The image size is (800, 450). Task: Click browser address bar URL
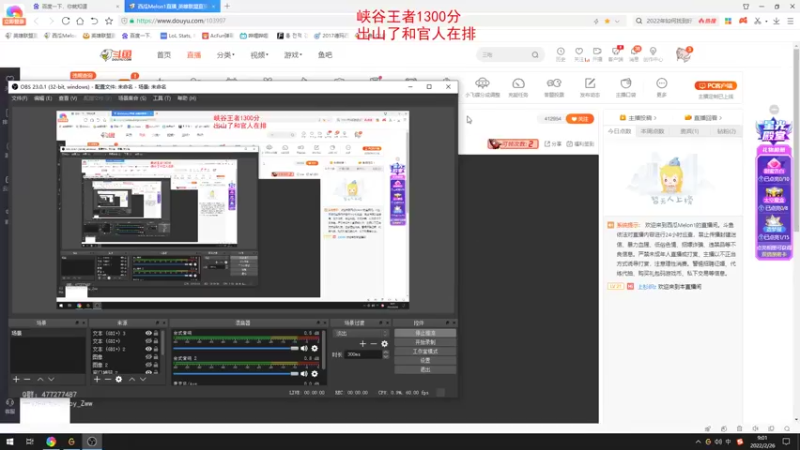181,21
